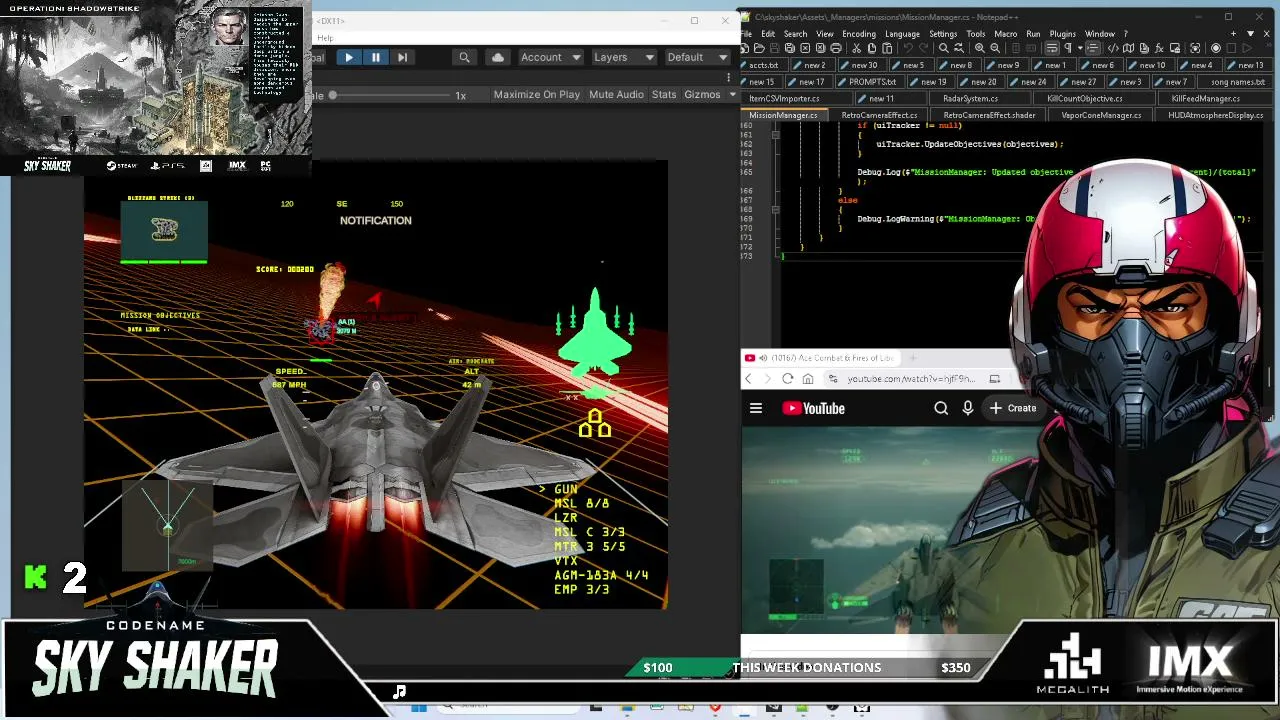The height and width of the screenshot is (720, 1280).
Task: Click the Replace icon in Notepad++
Action: [958, 48]
